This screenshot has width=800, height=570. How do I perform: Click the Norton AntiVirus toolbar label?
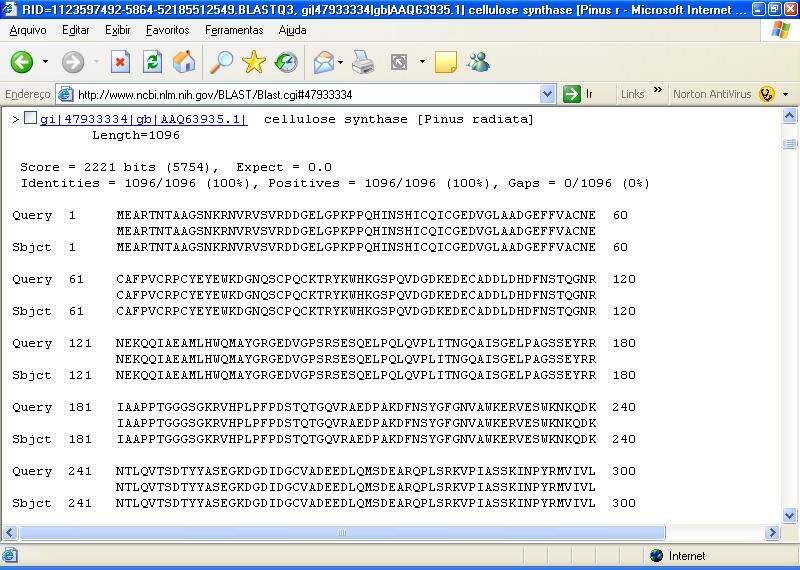(712, 94)
